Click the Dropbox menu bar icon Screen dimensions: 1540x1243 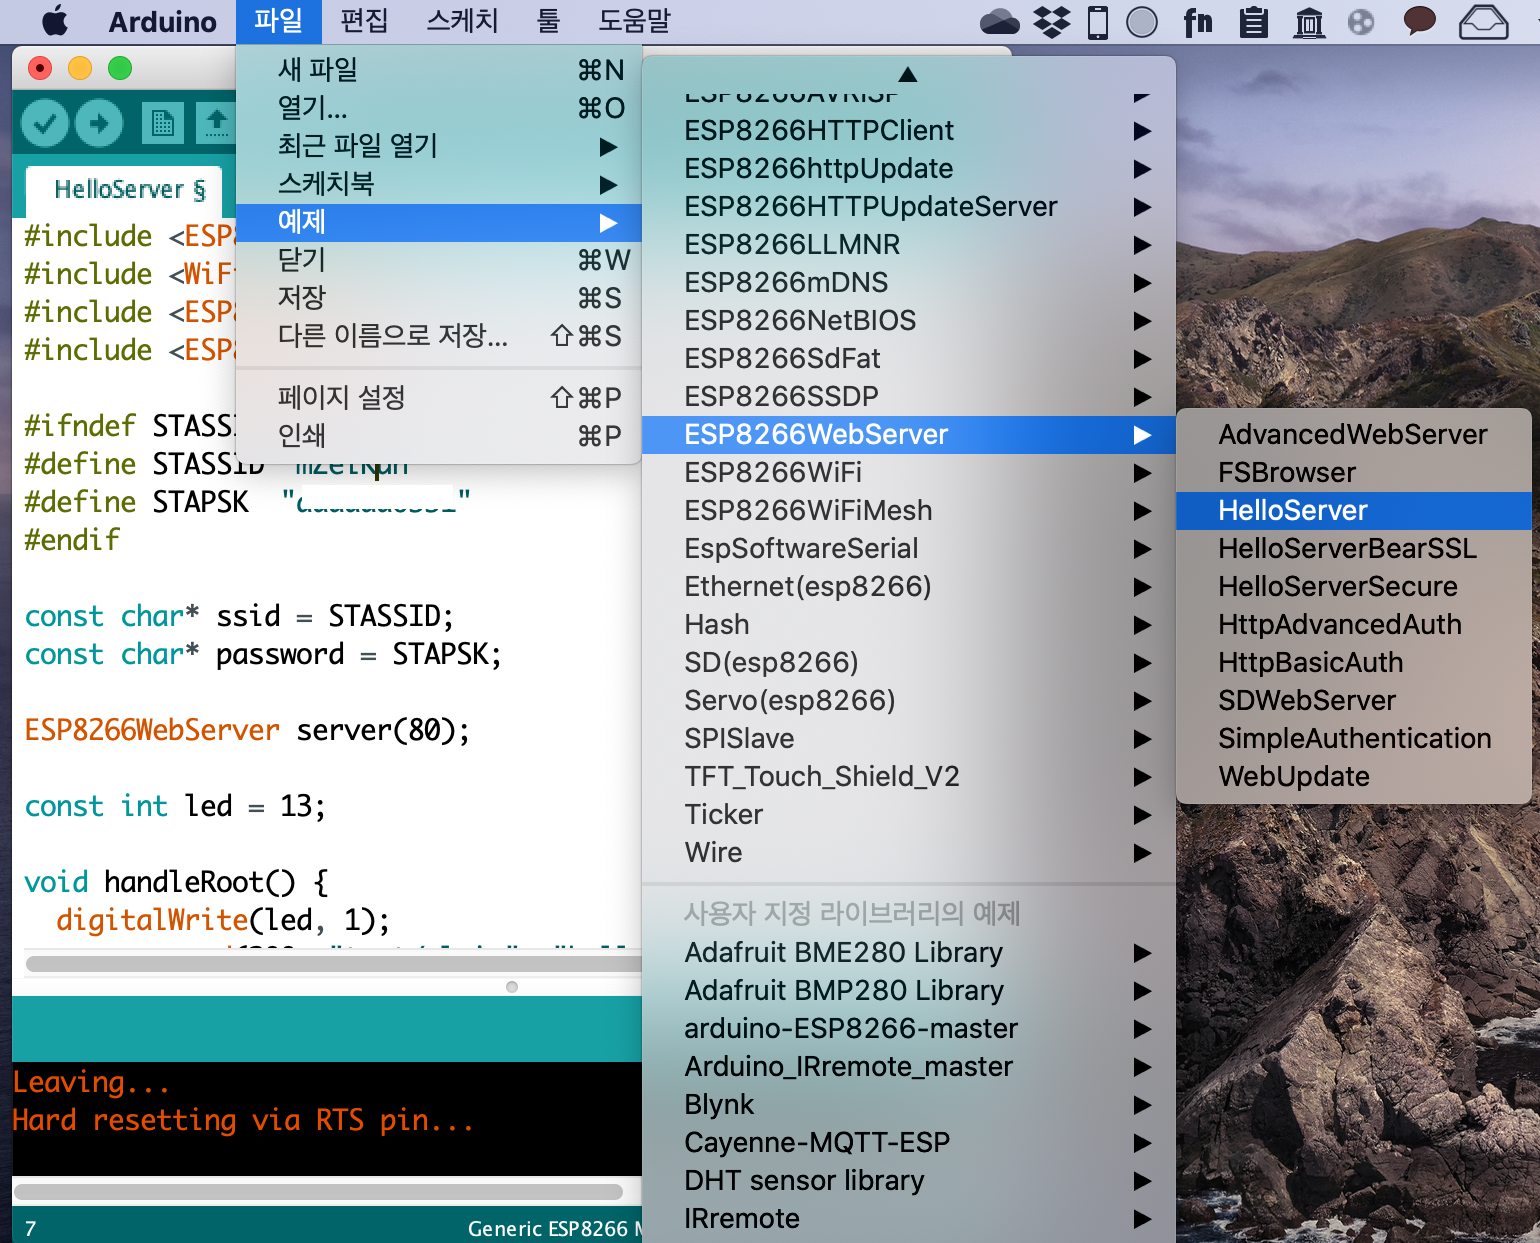(1052, 22)
